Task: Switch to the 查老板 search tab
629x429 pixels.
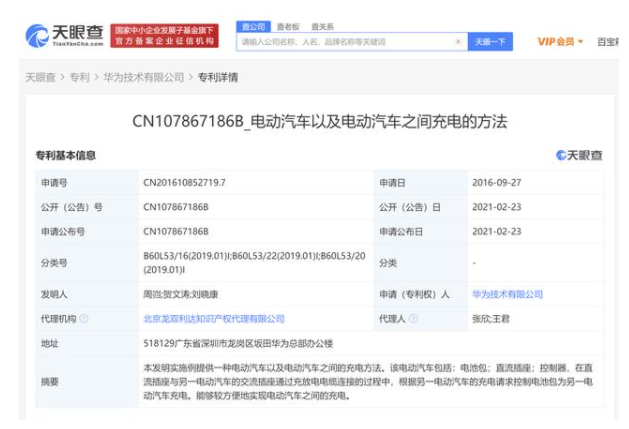Action: pos(288,26)
